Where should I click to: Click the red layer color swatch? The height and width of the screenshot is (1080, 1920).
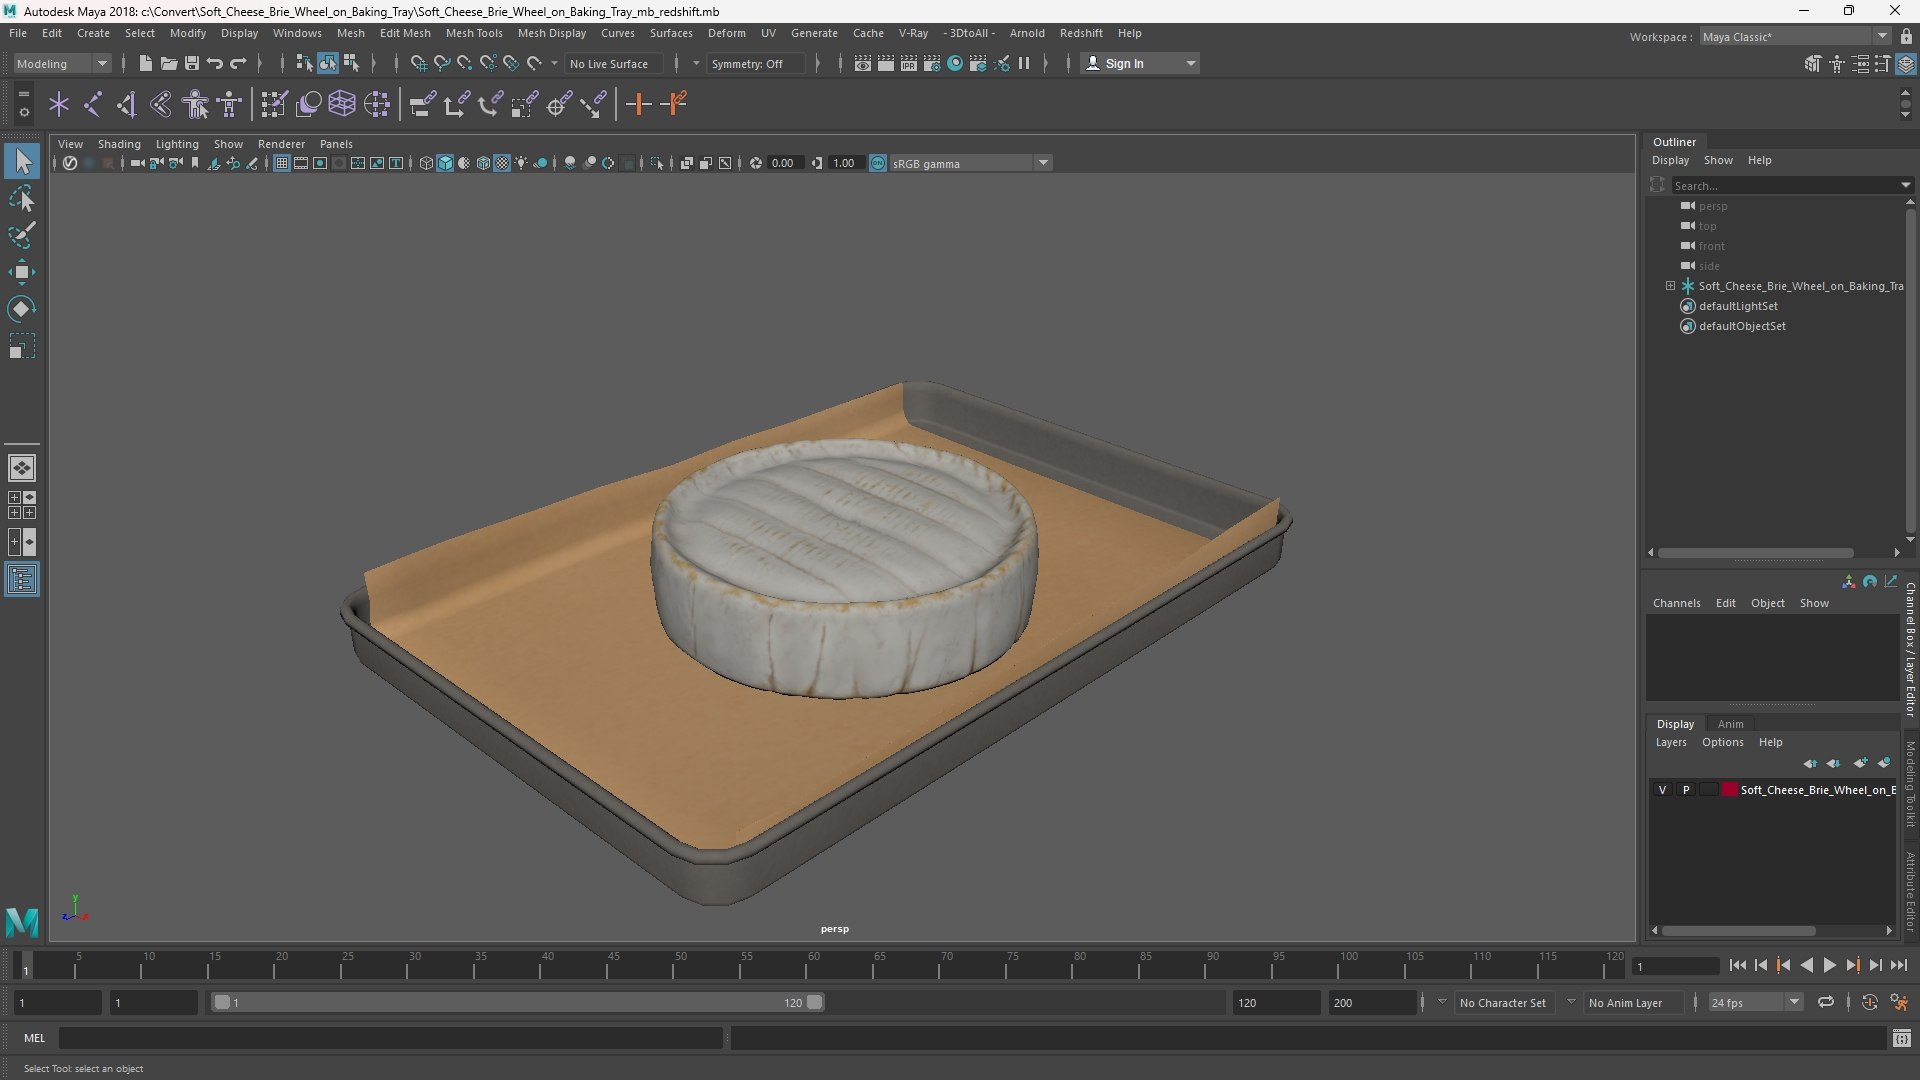[1730, 790]
